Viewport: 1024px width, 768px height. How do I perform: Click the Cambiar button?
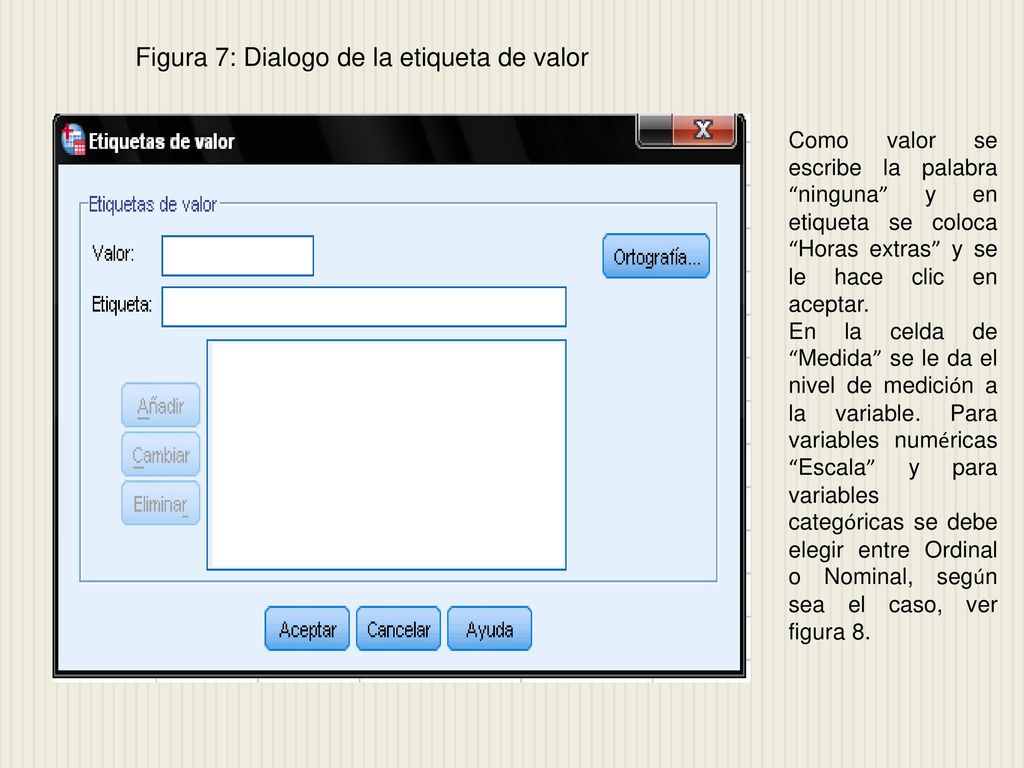pos(161,454)
